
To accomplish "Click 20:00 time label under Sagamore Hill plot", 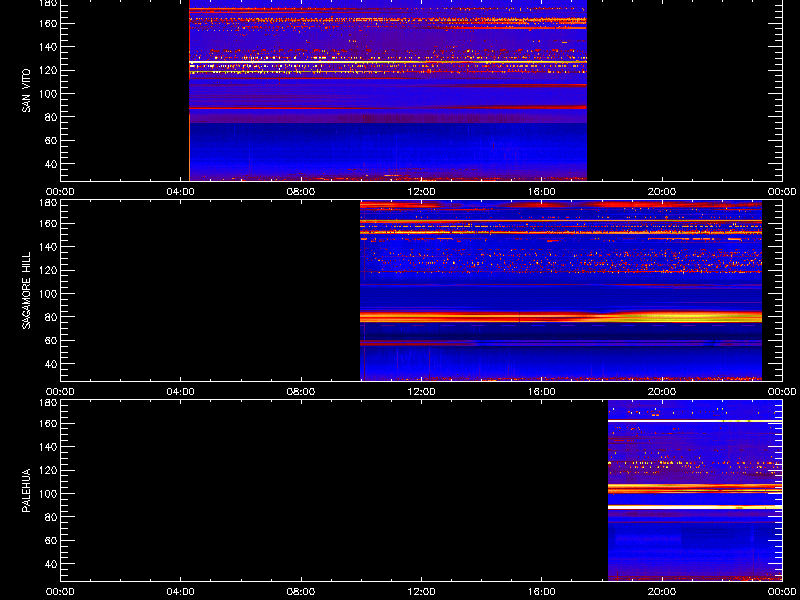I will point(662,392).
